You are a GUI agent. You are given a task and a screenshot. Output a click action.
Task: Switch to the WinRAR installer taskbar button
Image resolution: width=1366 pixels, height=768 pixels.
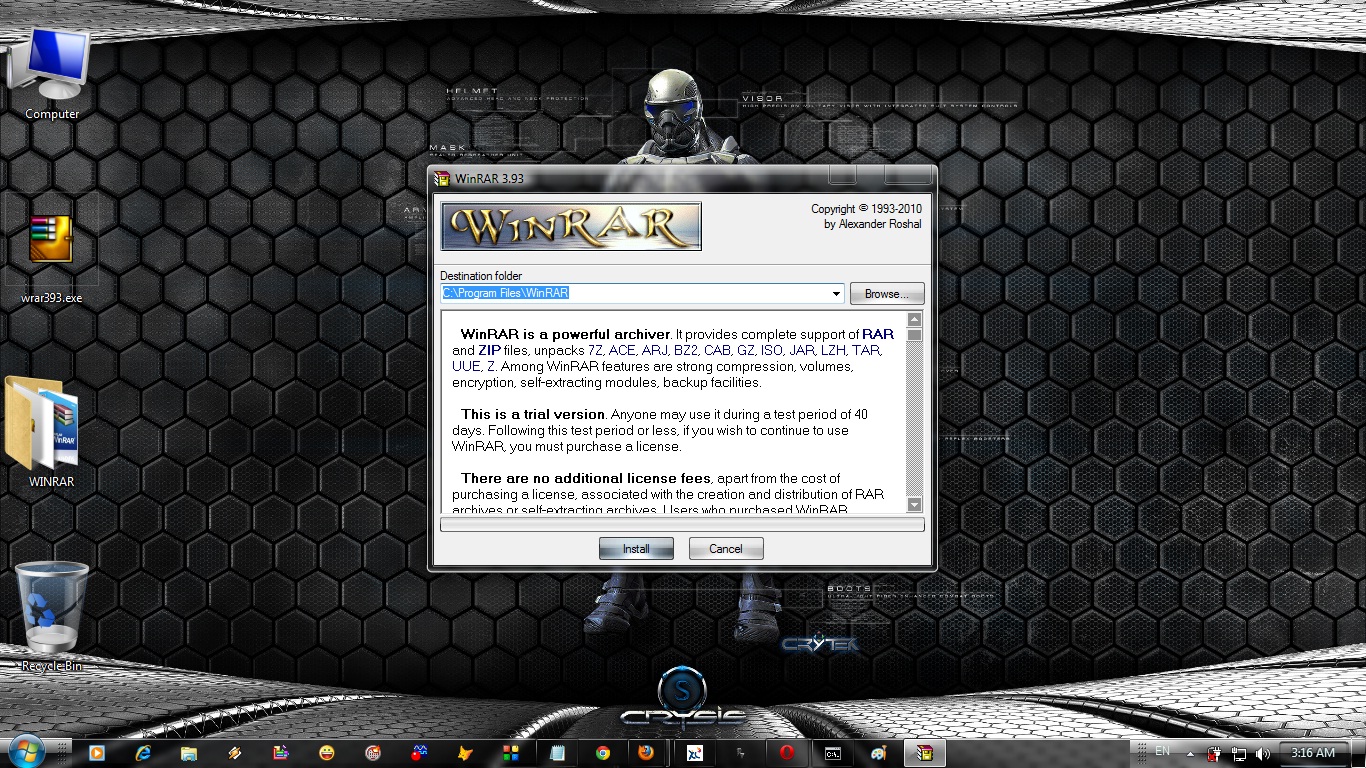tap(925, 753)
